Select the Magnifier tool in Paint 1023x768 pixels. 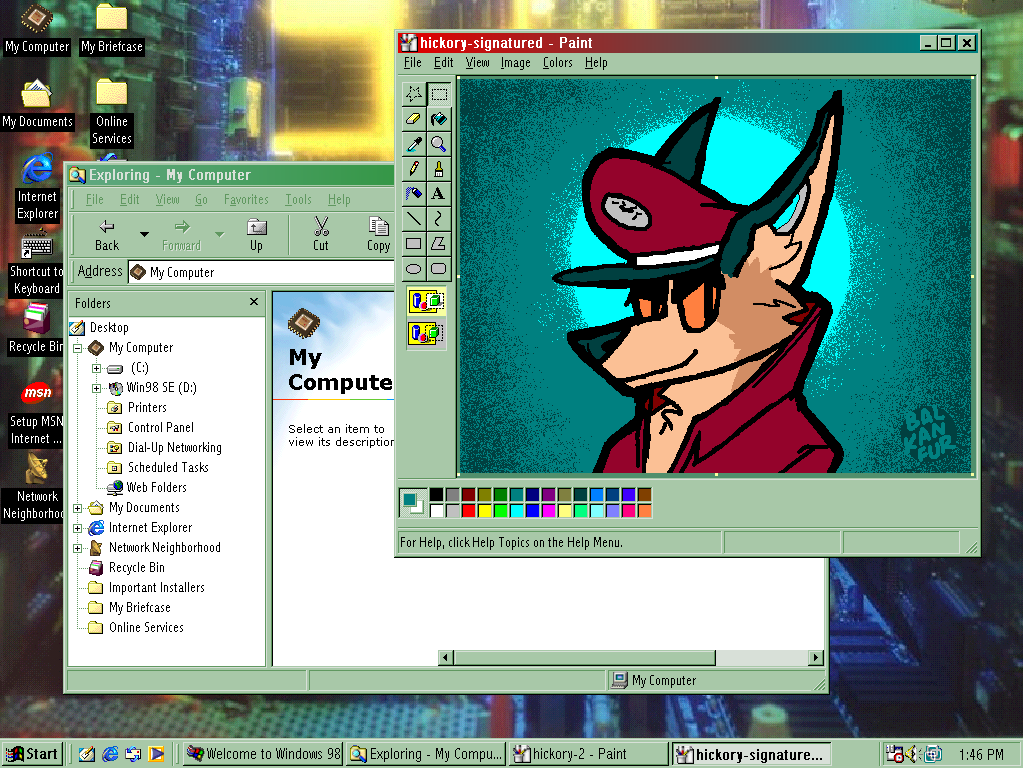[438, 144]
